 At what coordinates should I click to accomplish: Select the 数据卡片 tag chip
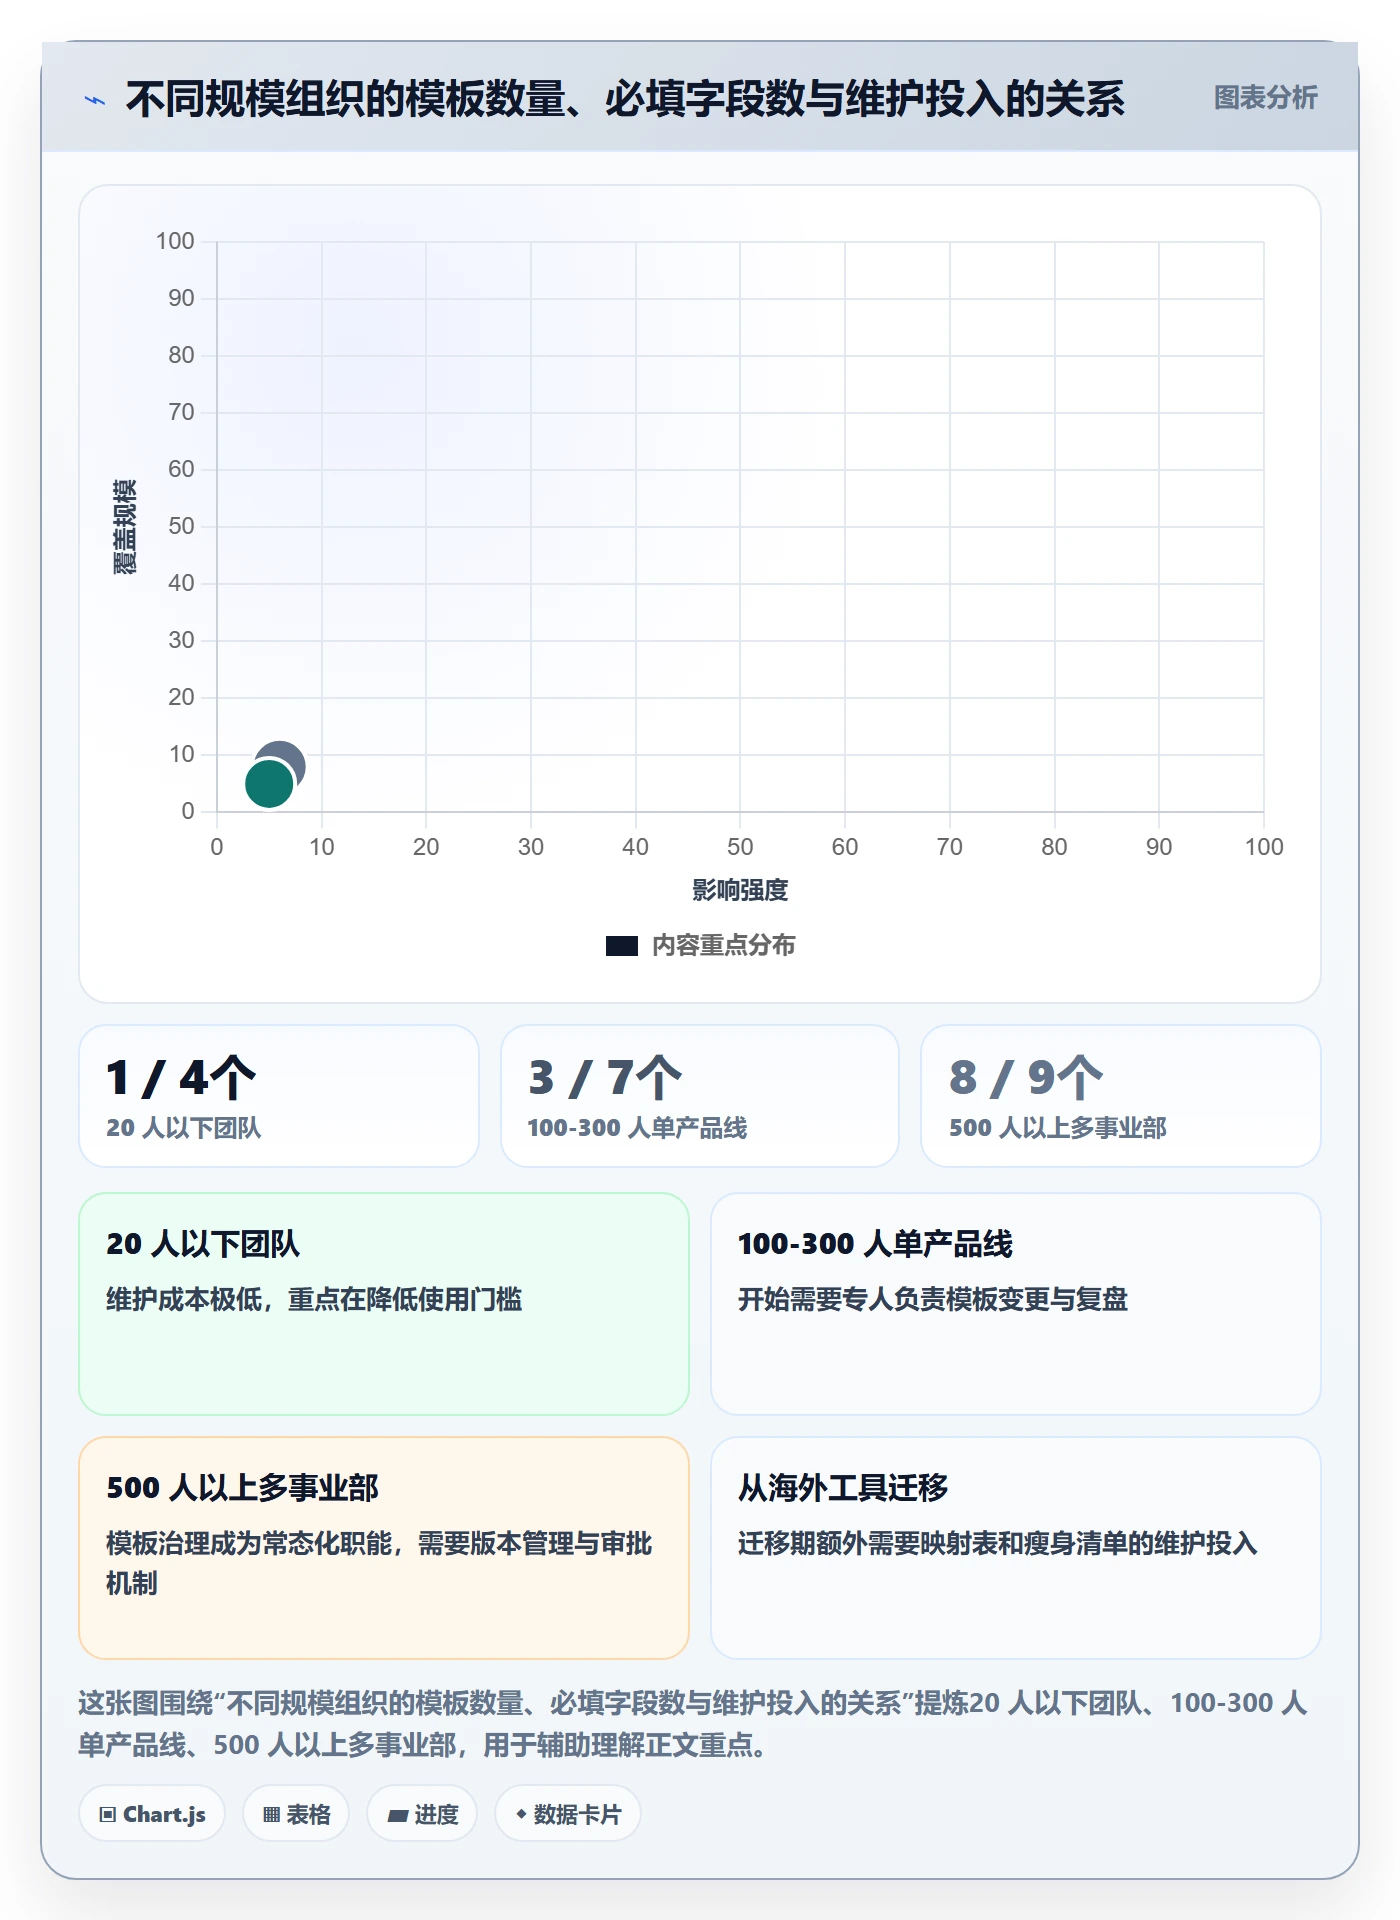click(568, 1814)
